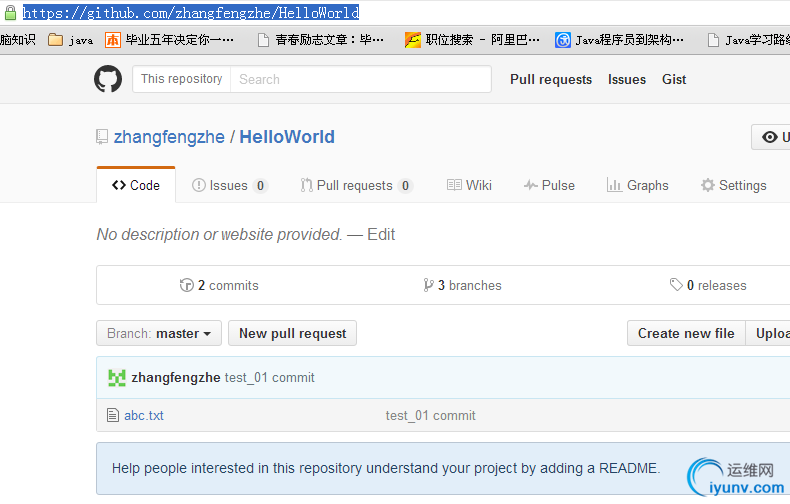Open Gist from the top navigation
Screen dimensions: 790x504
click(x=674, y=80)
